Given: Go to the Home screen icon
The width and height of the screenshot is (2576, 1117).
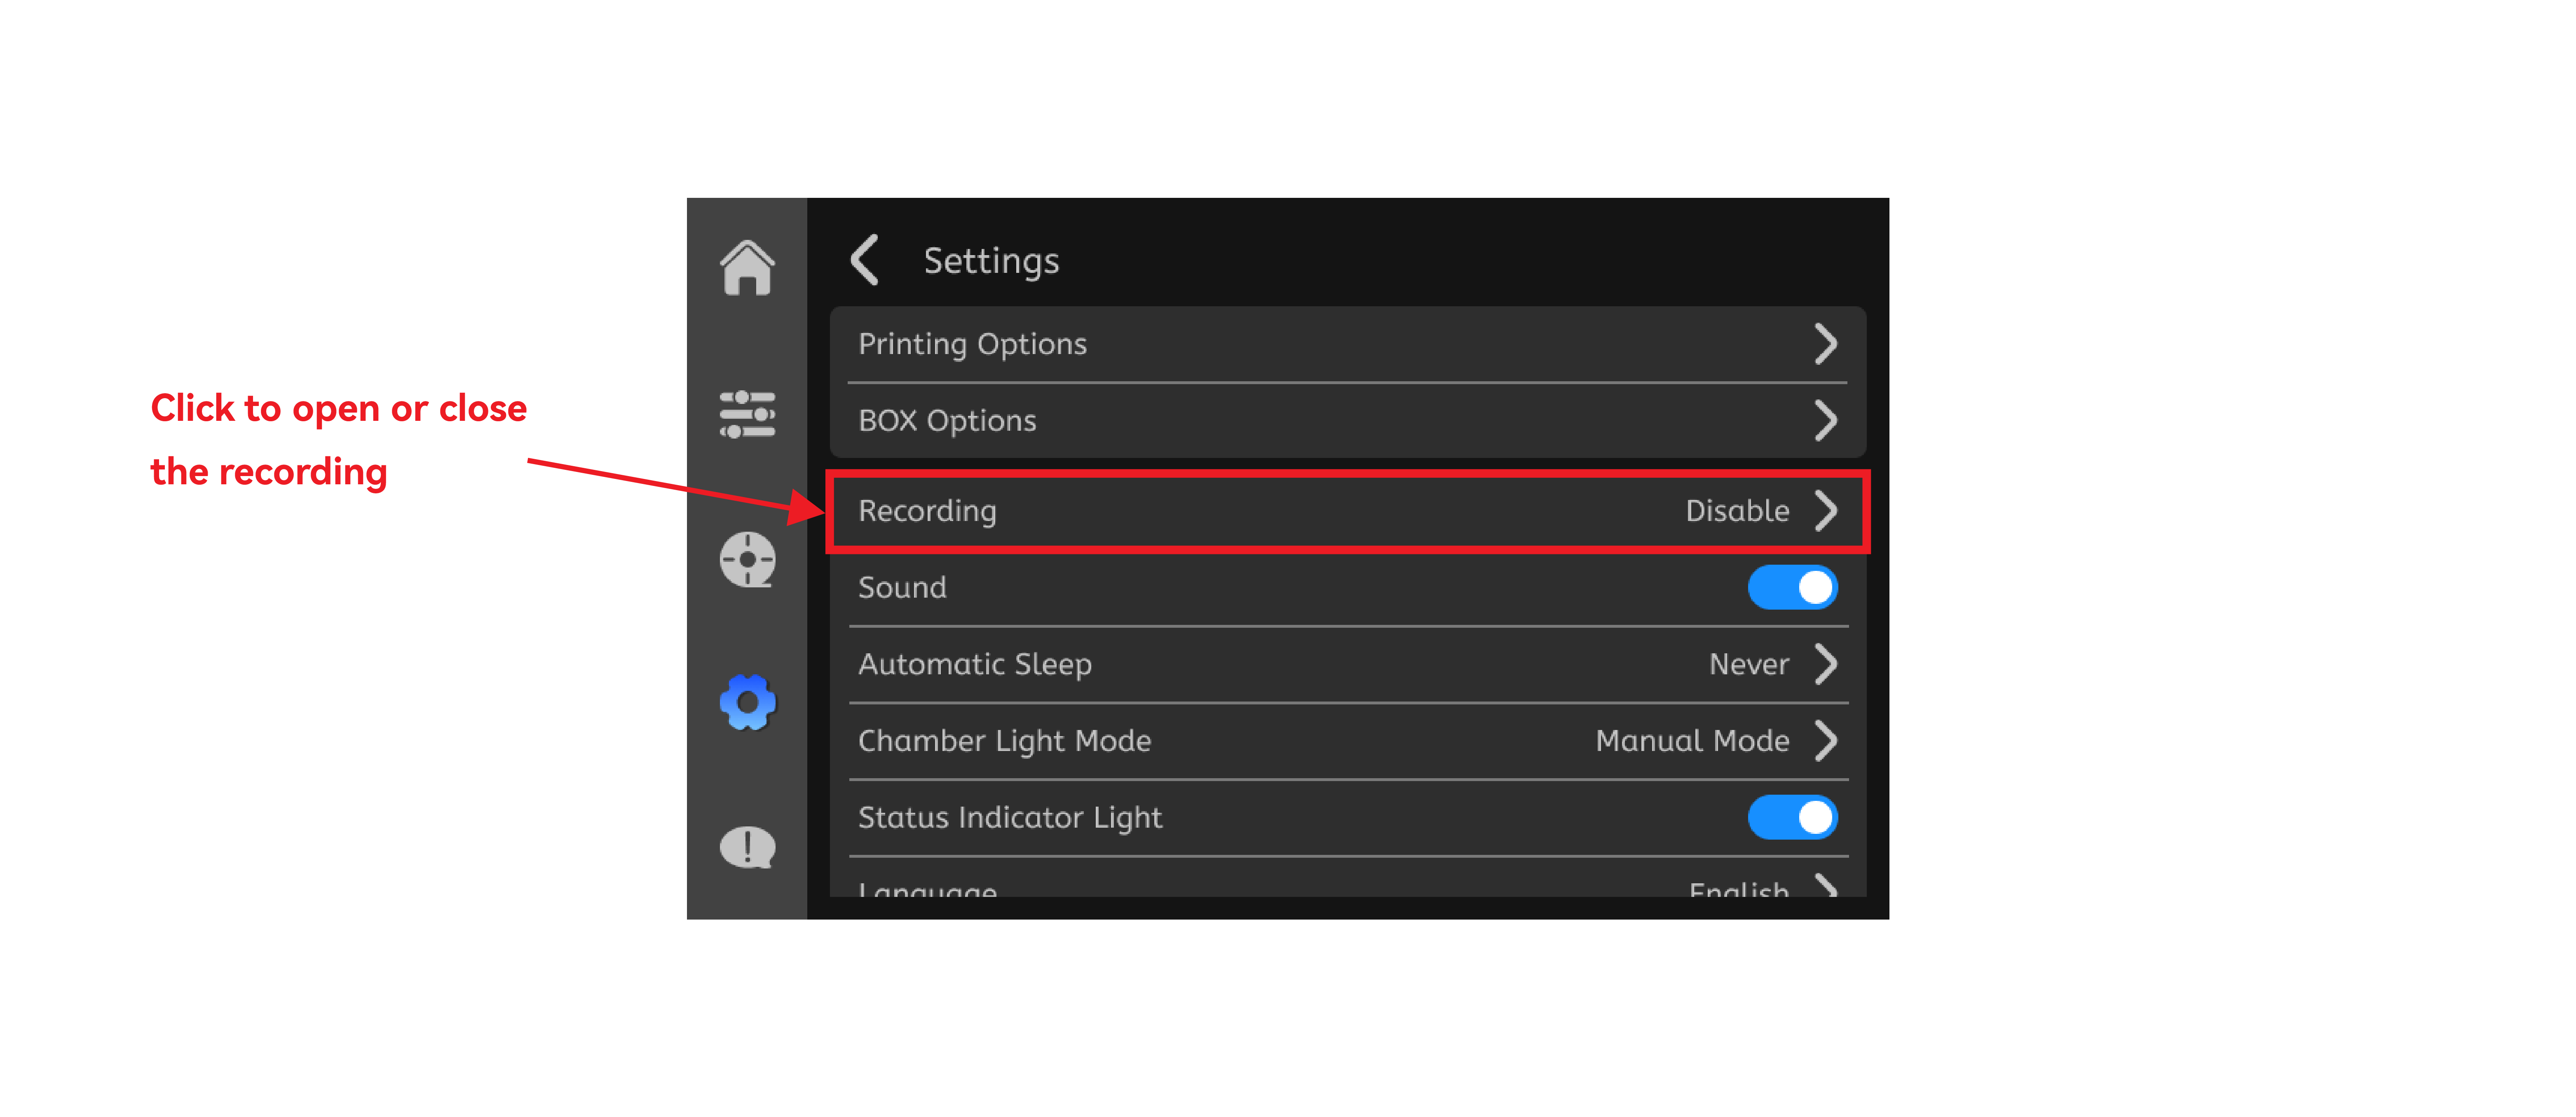Looking at the screenshot, I should click(x=747, y=268).
